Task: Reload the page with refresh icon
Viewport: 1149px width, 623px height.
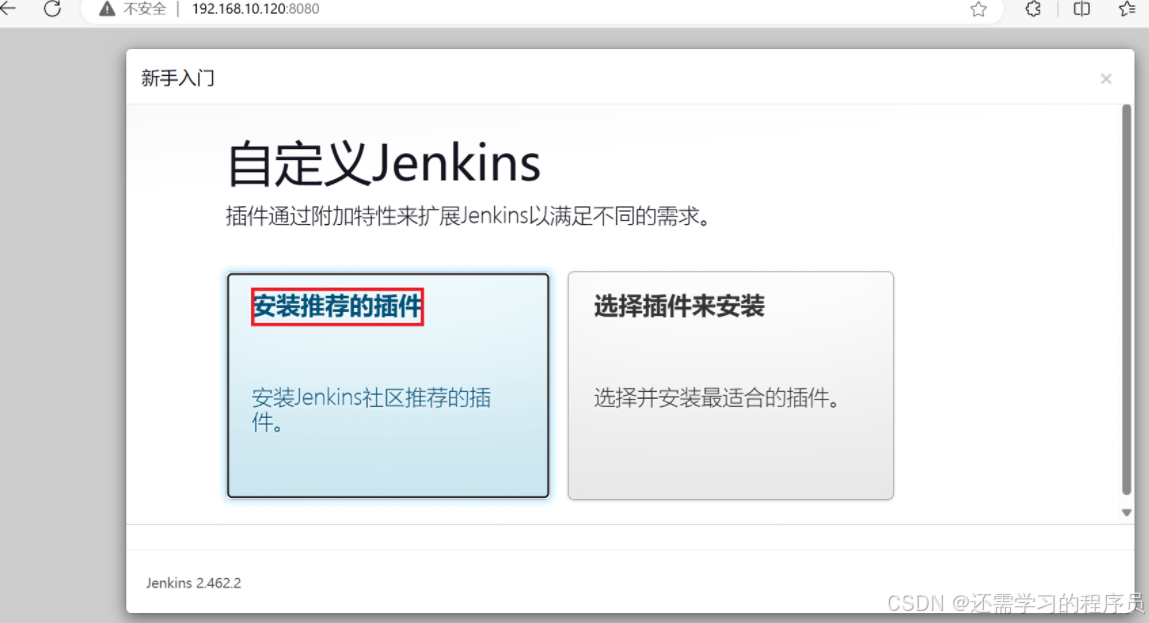Action: (52, 9)
